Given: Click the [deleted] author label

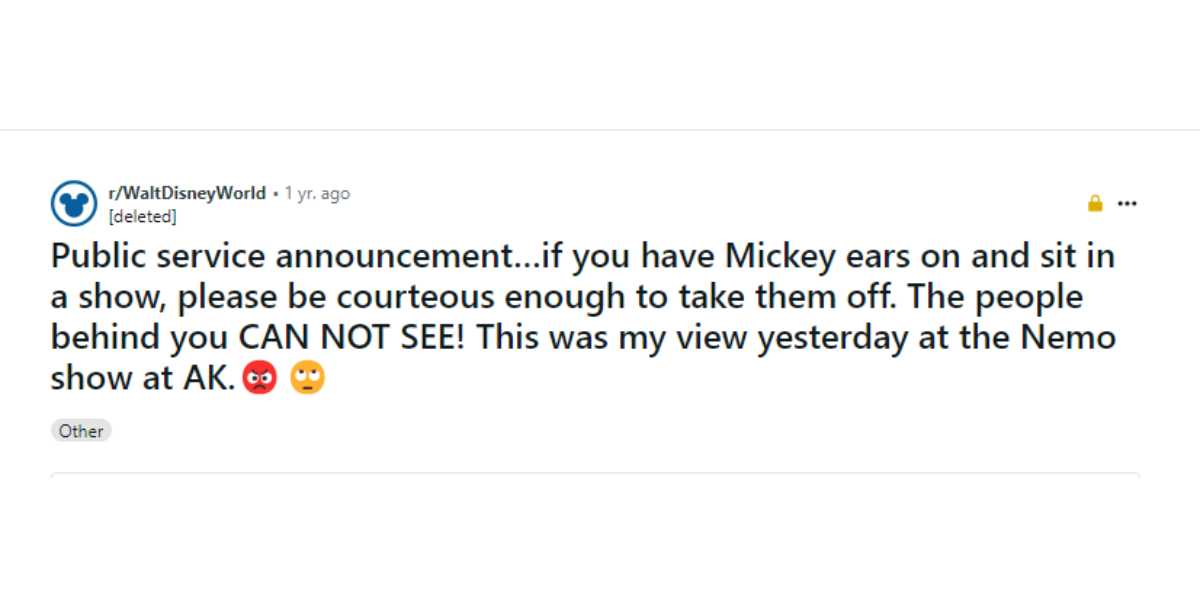Looking at the screenshot, I should point(142,215).
